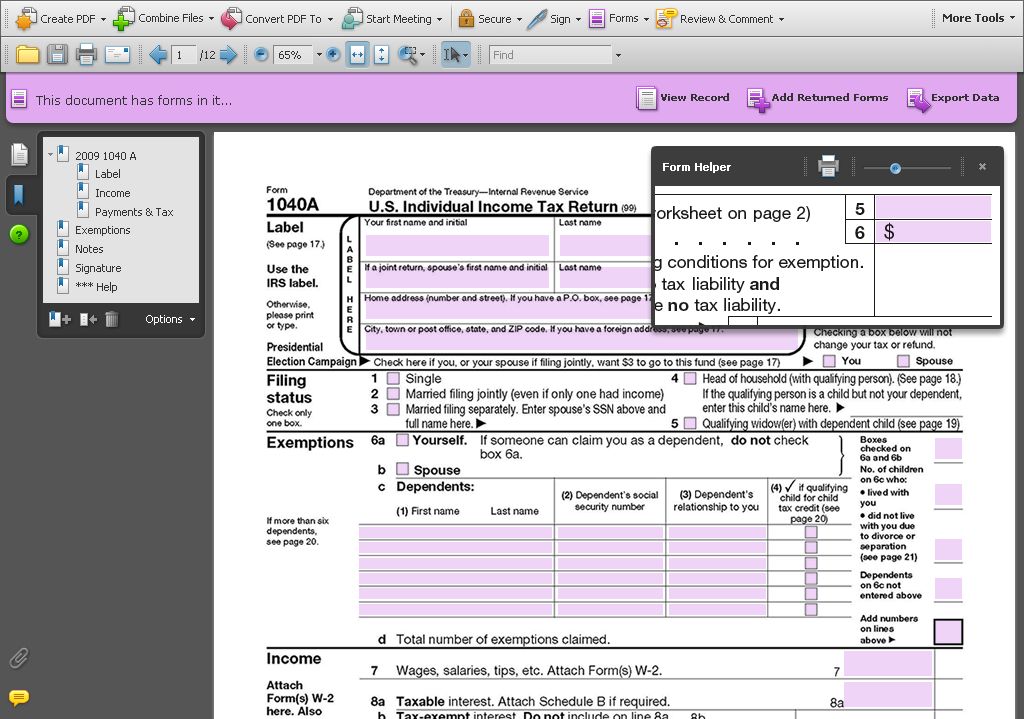Expand the bookmarks Options dropdown
The width and height of the screenshot is (1024, 719).
(169, 319)
